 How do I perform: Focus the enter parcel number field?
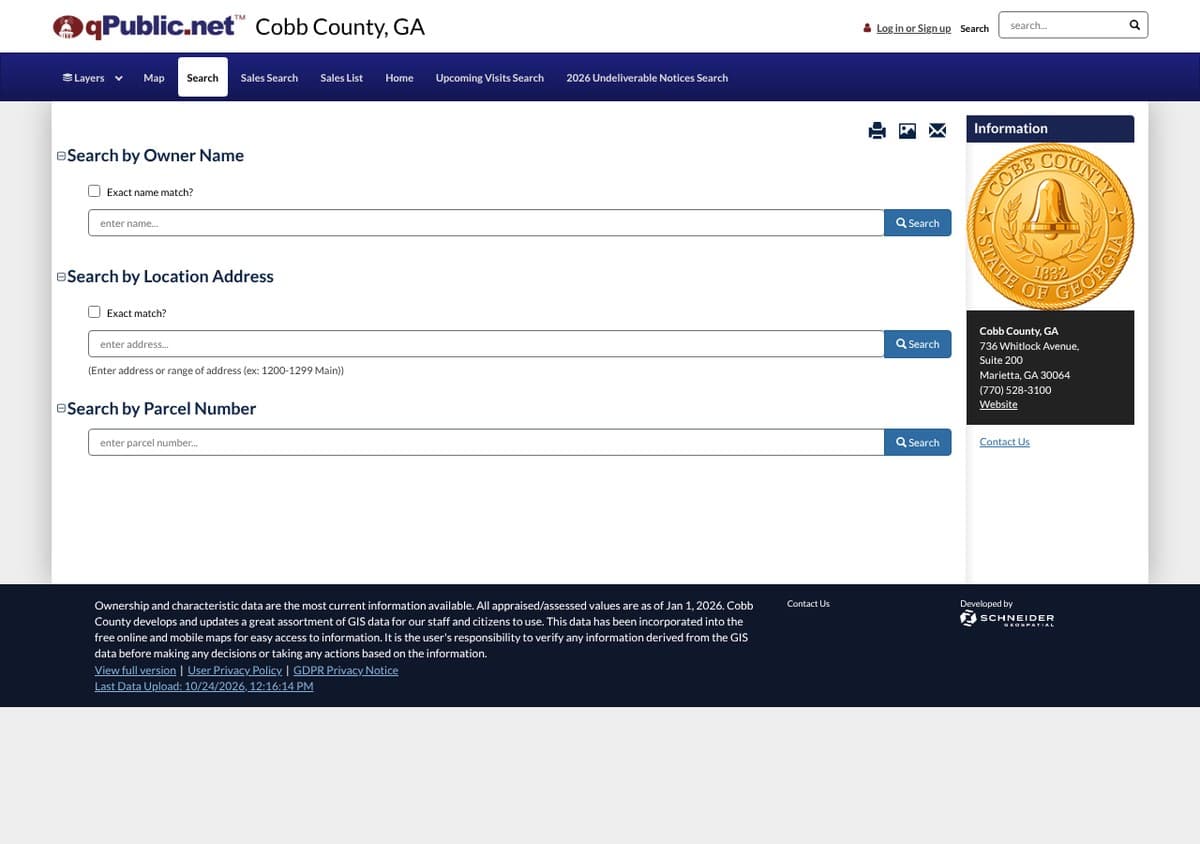pos(486,442)
